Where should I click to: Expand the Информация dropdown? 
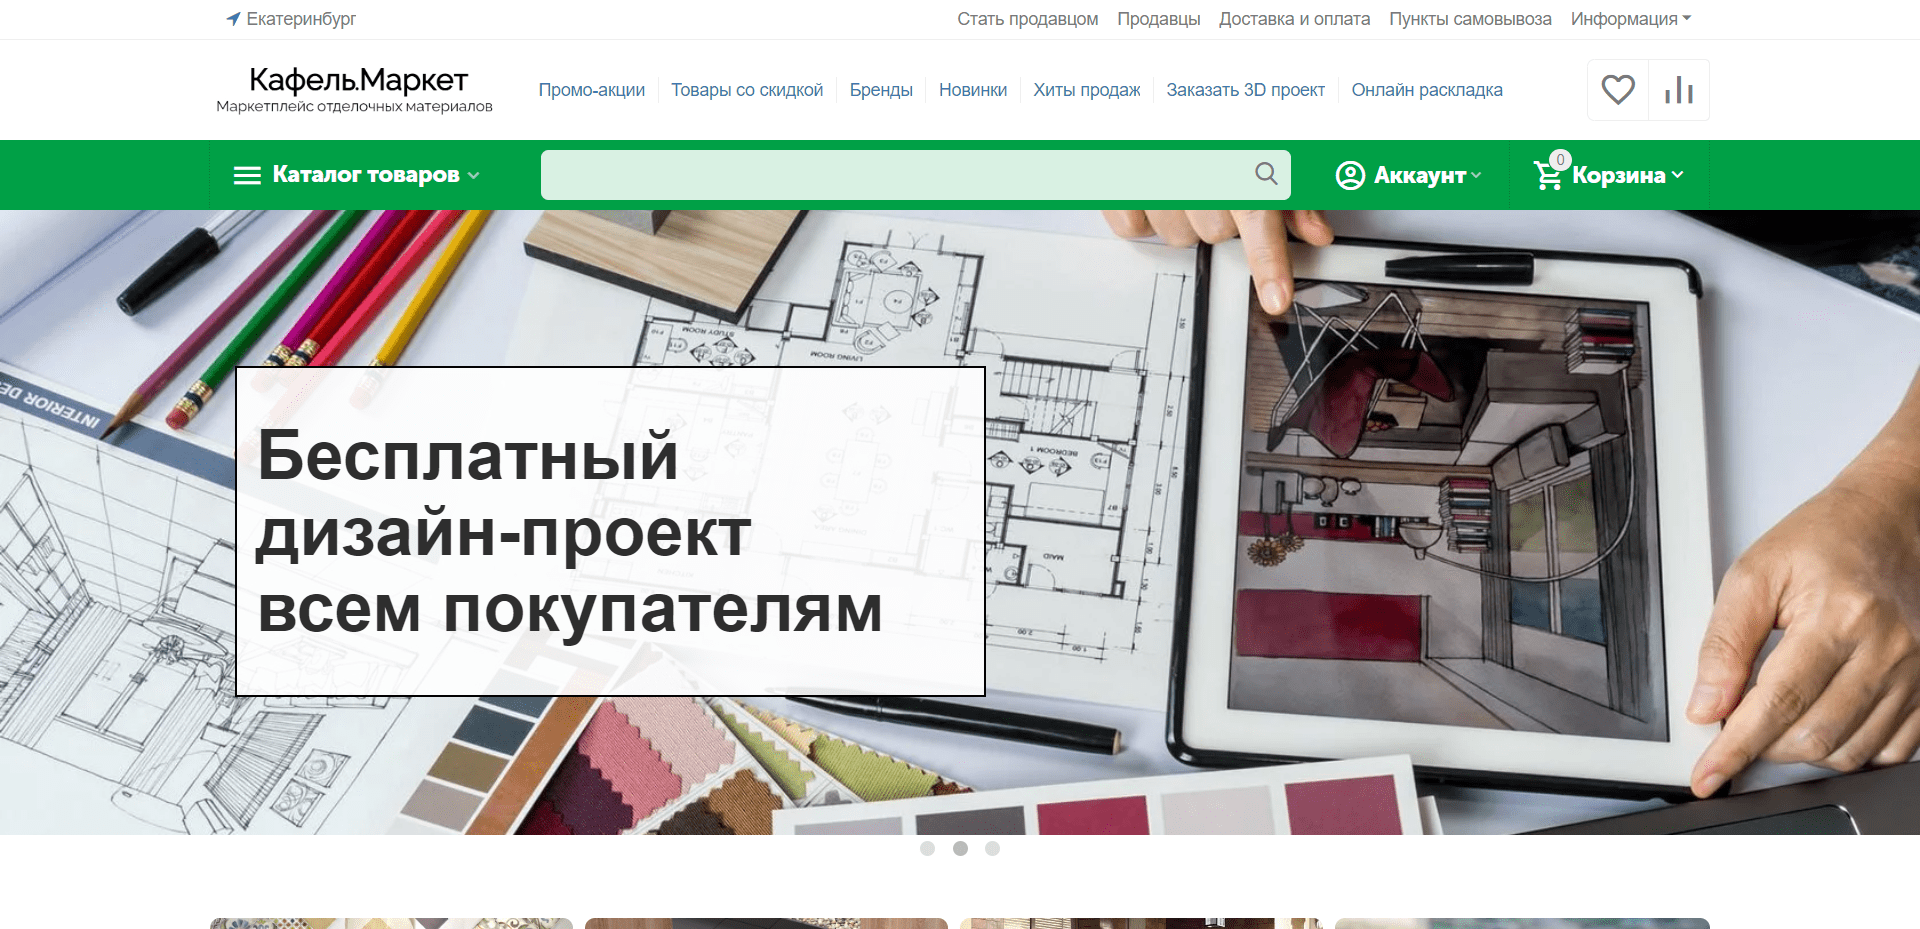(x=1630, y=19)
